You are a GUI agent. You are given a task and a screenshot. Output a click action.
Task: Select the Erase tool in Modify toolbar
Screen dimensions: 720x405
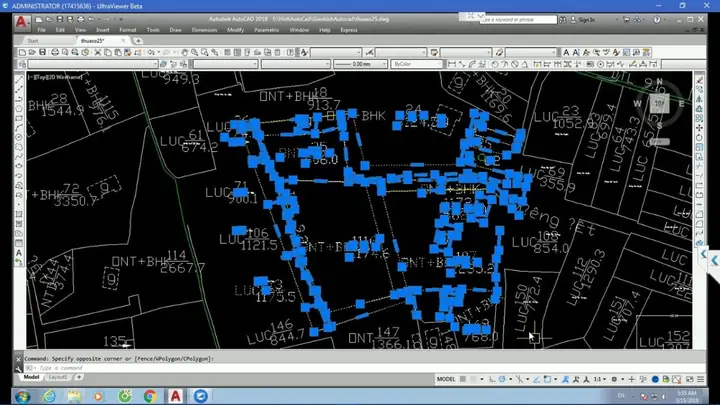pyautogui.click(x=699, y=80)
